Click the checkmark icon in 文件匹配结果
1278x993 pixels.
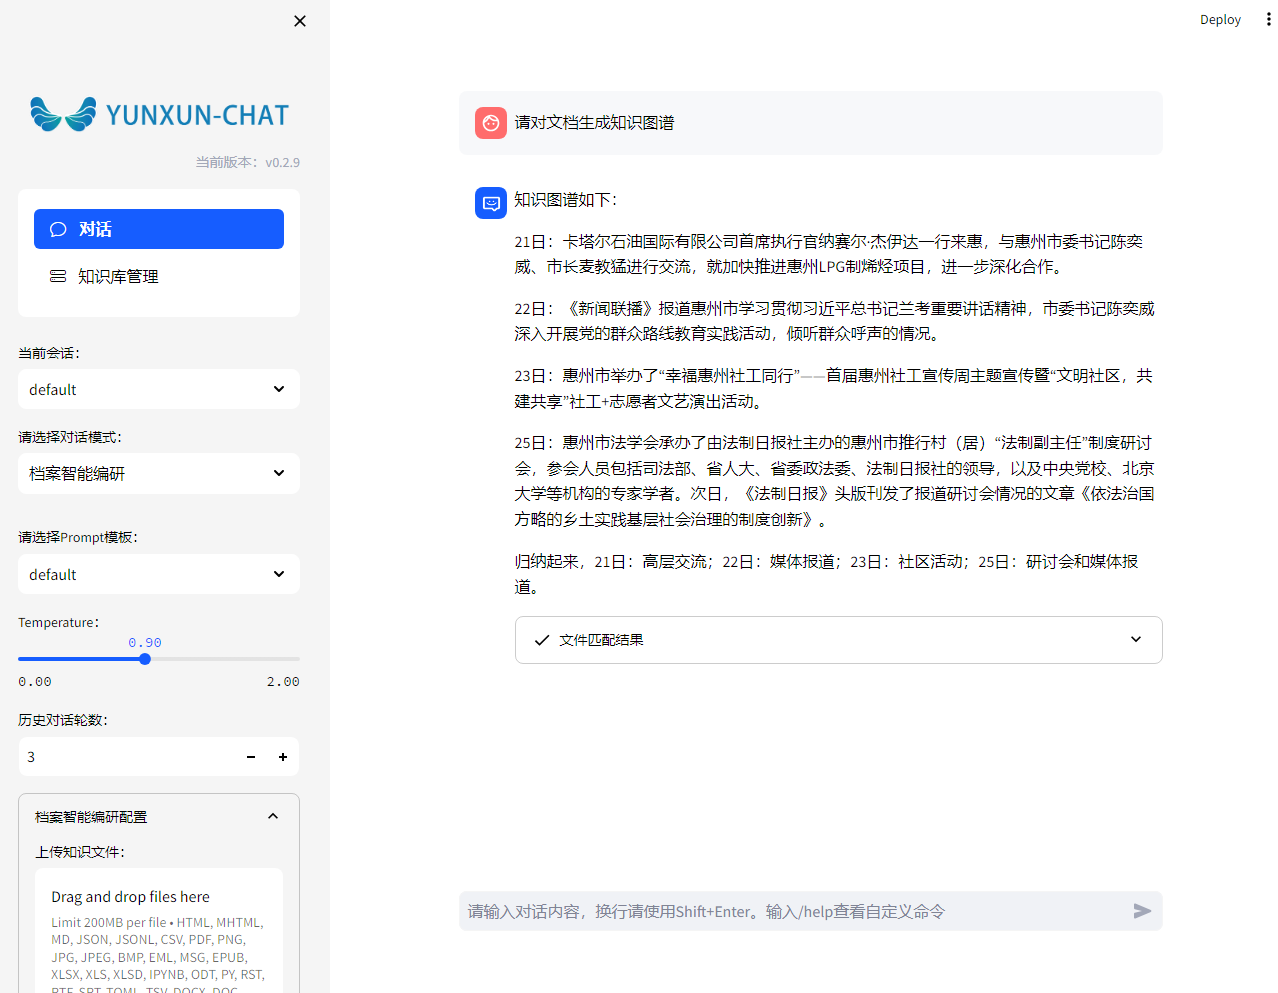pos(542,640)
